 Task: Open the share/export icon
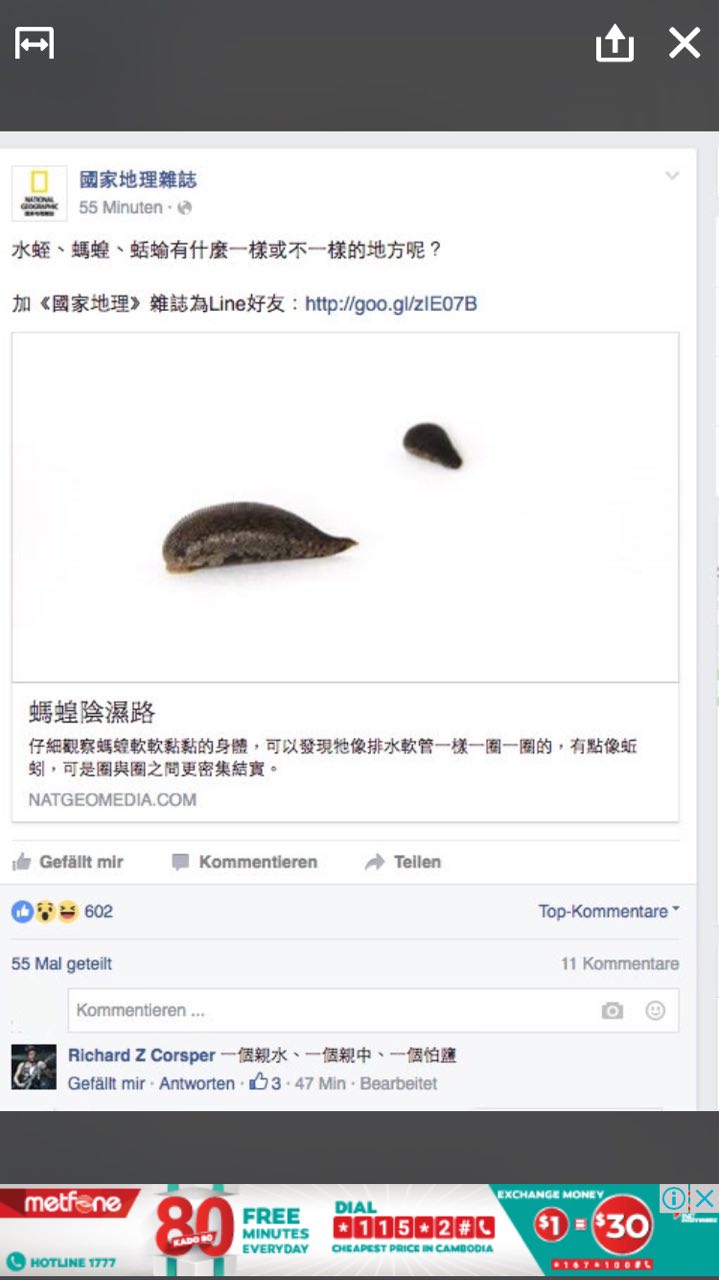click(614, 43)
